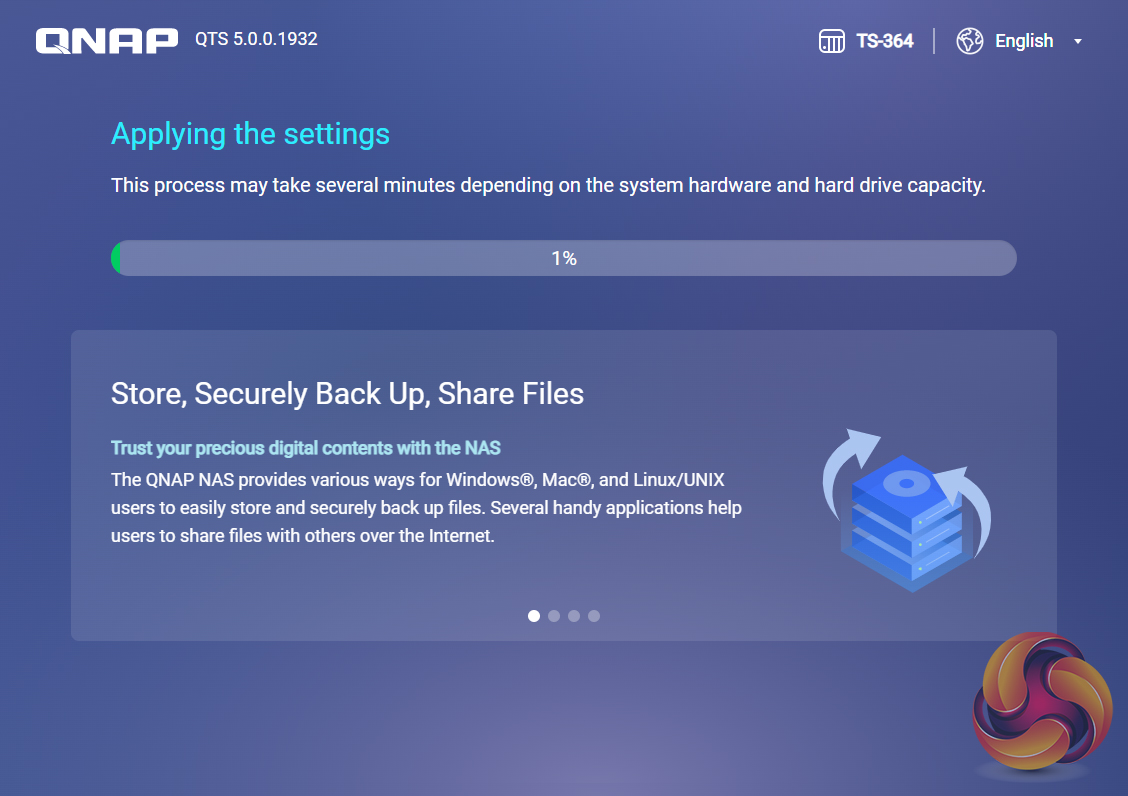Click "Trust your precious digital contents" subheading
Viewport: 1128px width, 796px height.
(305, 447)
